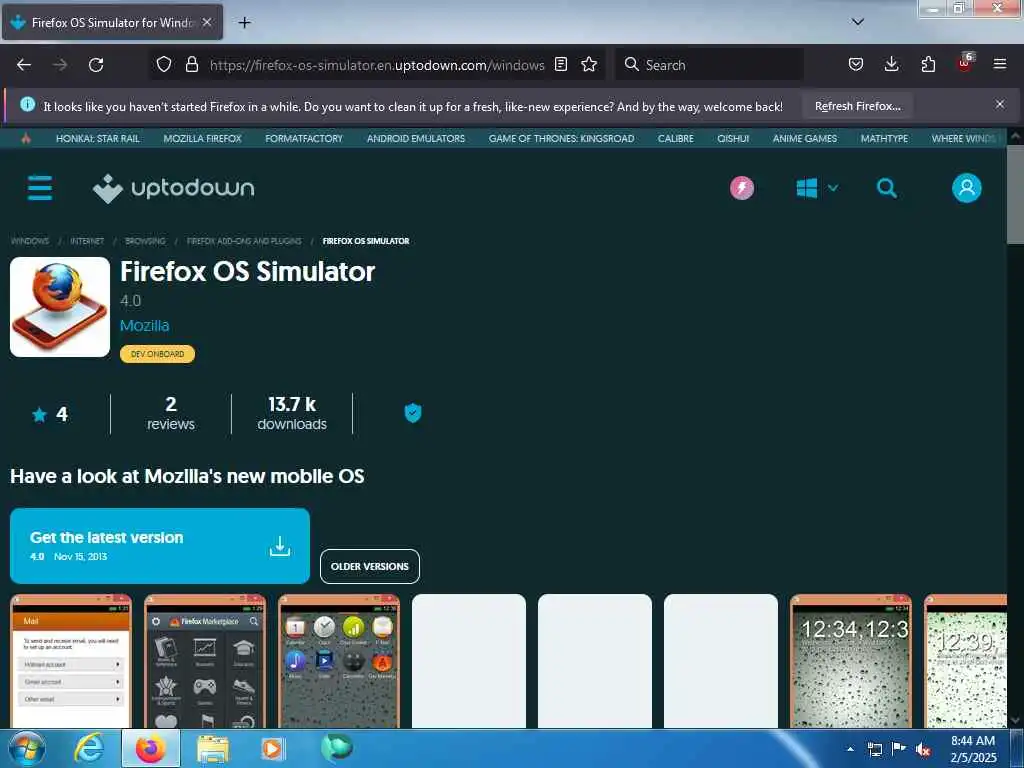
Task: Open HONKAI: STAR RAIL trending link
Action: tap(98, 138)
